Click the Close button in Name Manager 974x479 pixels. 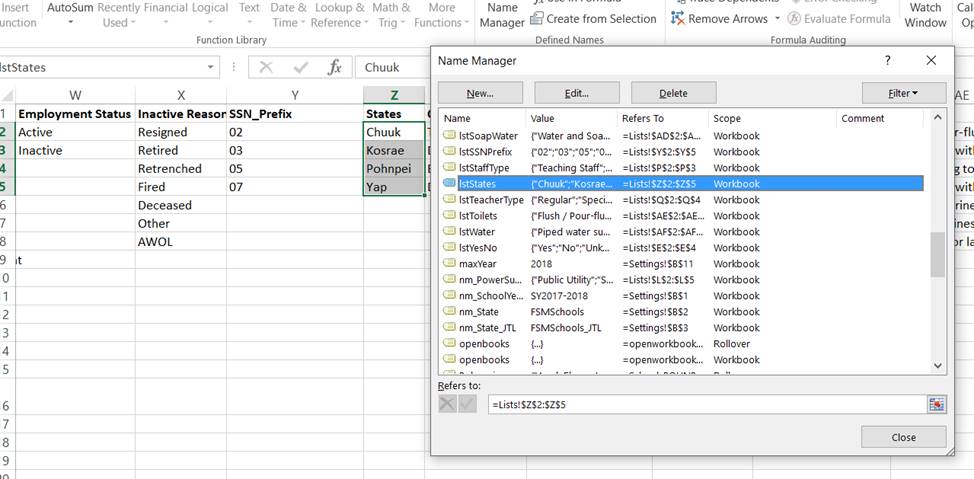click(903, 437)
